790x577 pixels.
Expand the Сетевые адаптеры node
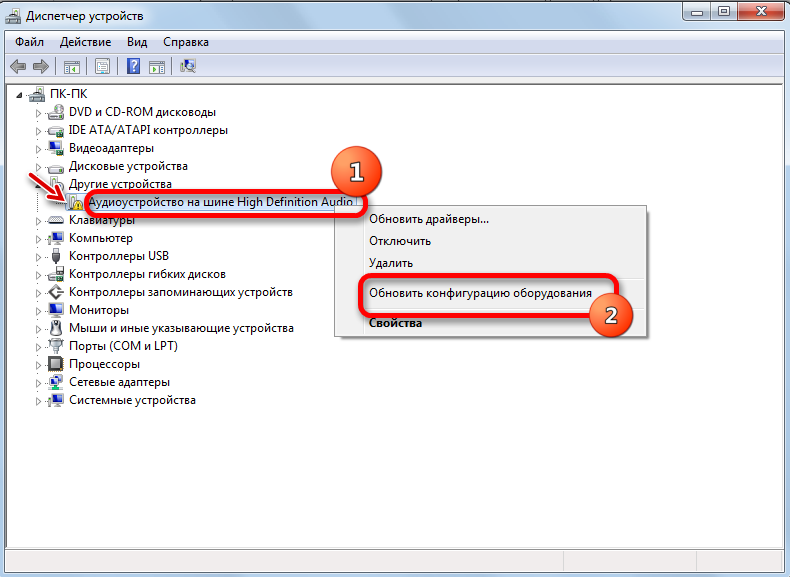(x=38, y=383)
